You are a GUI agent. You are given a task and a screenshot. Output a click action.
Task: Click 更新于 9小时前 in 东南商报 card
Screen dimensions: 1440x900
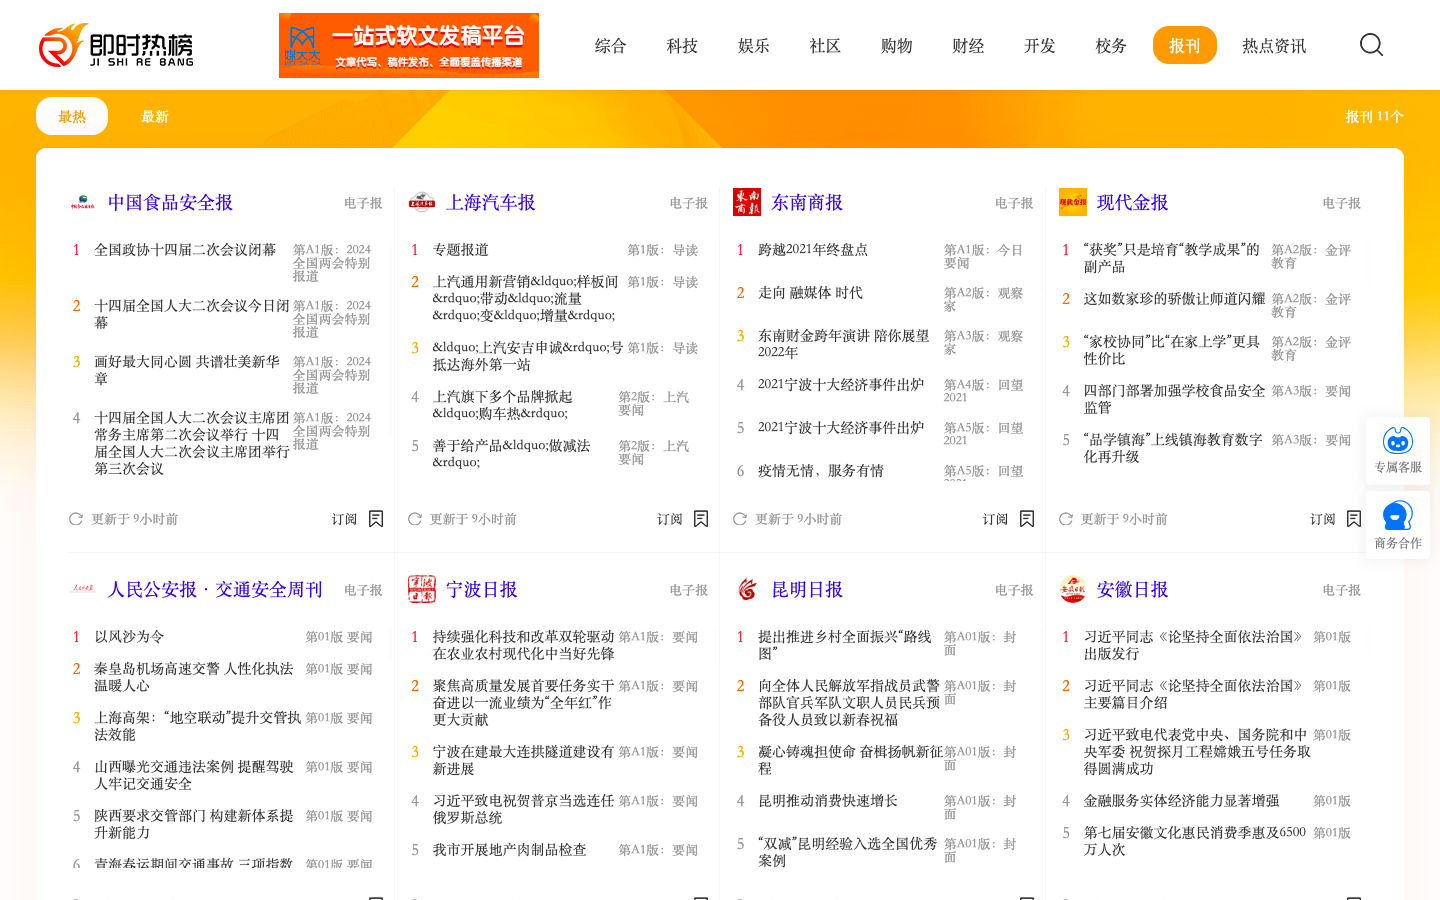point(799,519)
